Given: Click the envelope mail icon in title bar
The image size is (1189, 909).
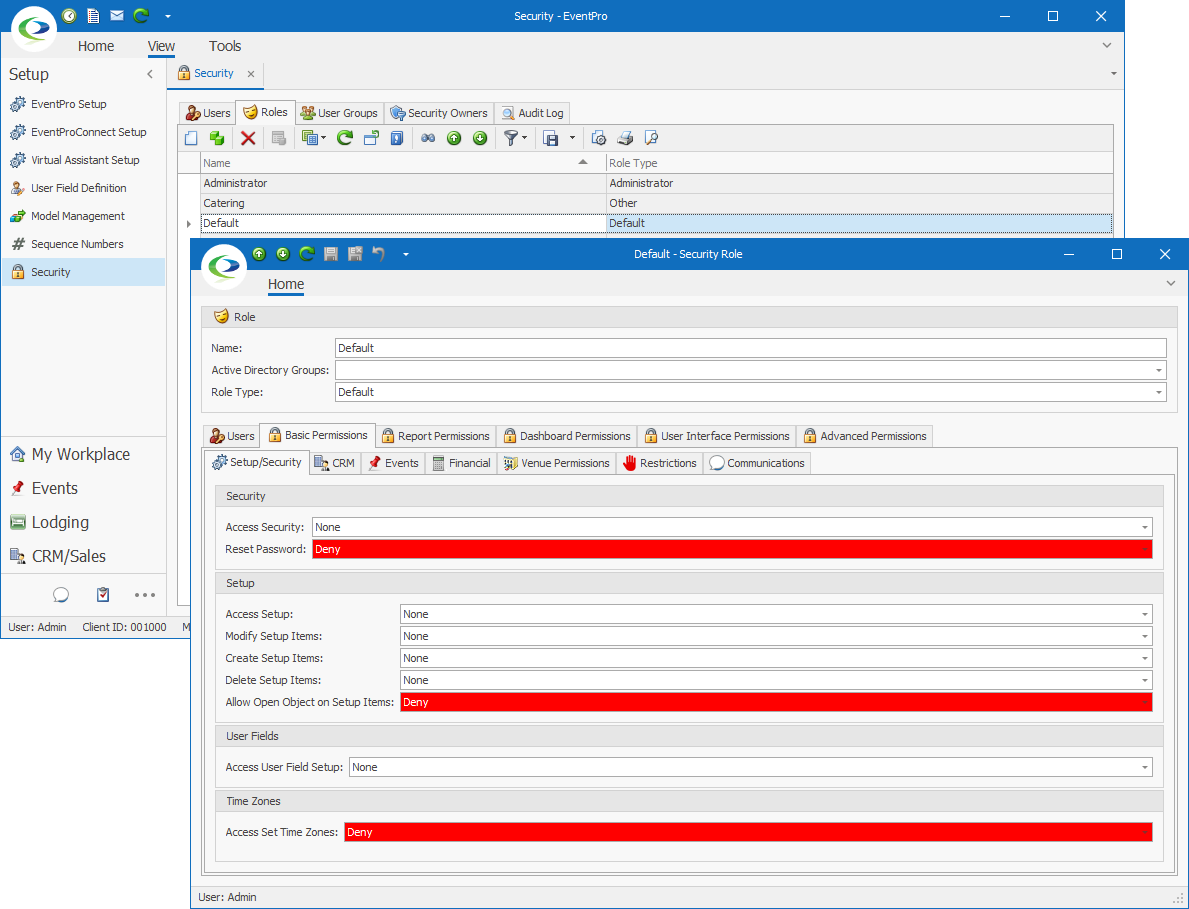Looking at the screenshot, I should tap(117, 15).
